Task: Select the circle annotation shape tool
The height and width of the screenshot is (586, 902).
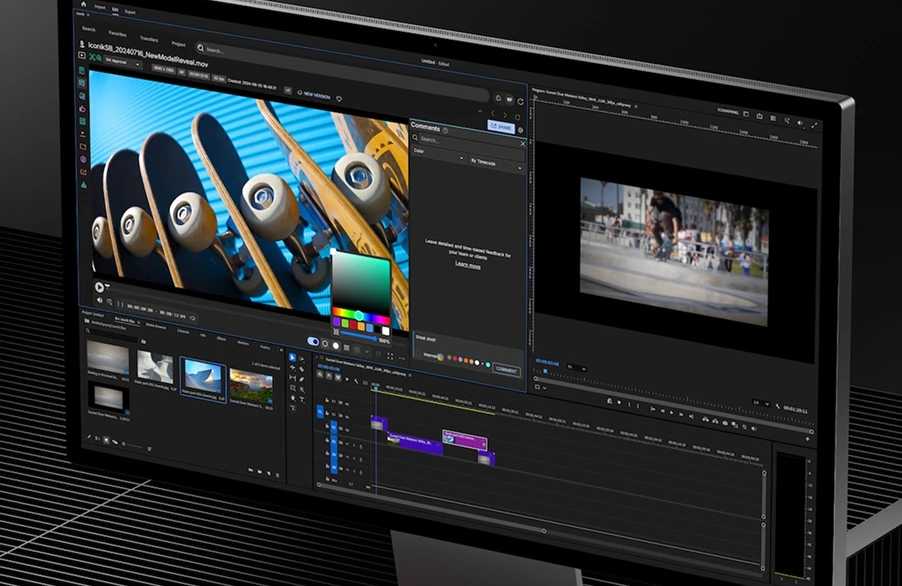Action: (325, 344)
